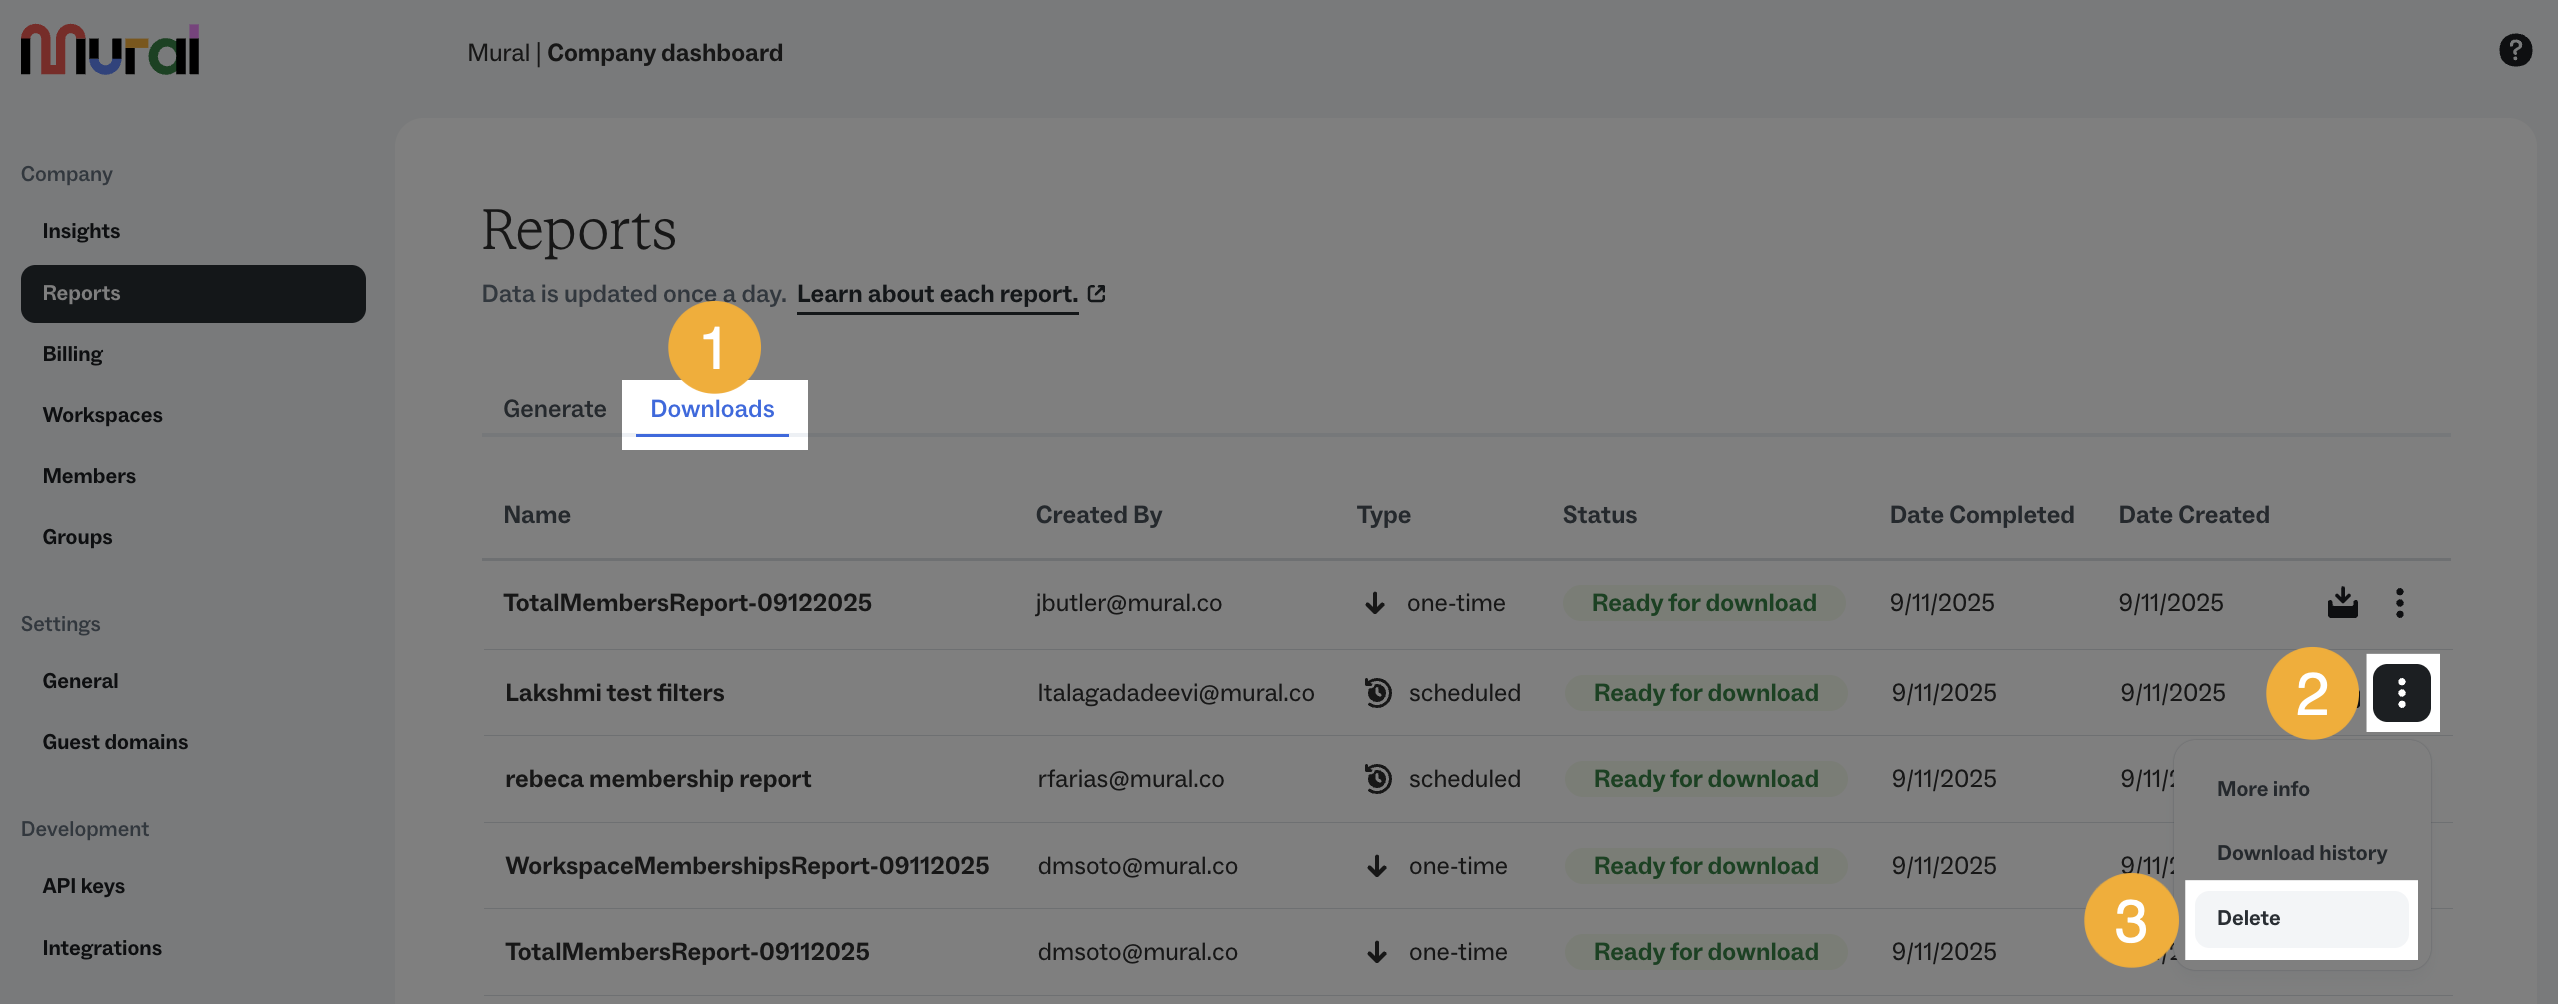Choose More info from the context menu
Viewport: 2558px width, 1004px height.
[2263, 788]
